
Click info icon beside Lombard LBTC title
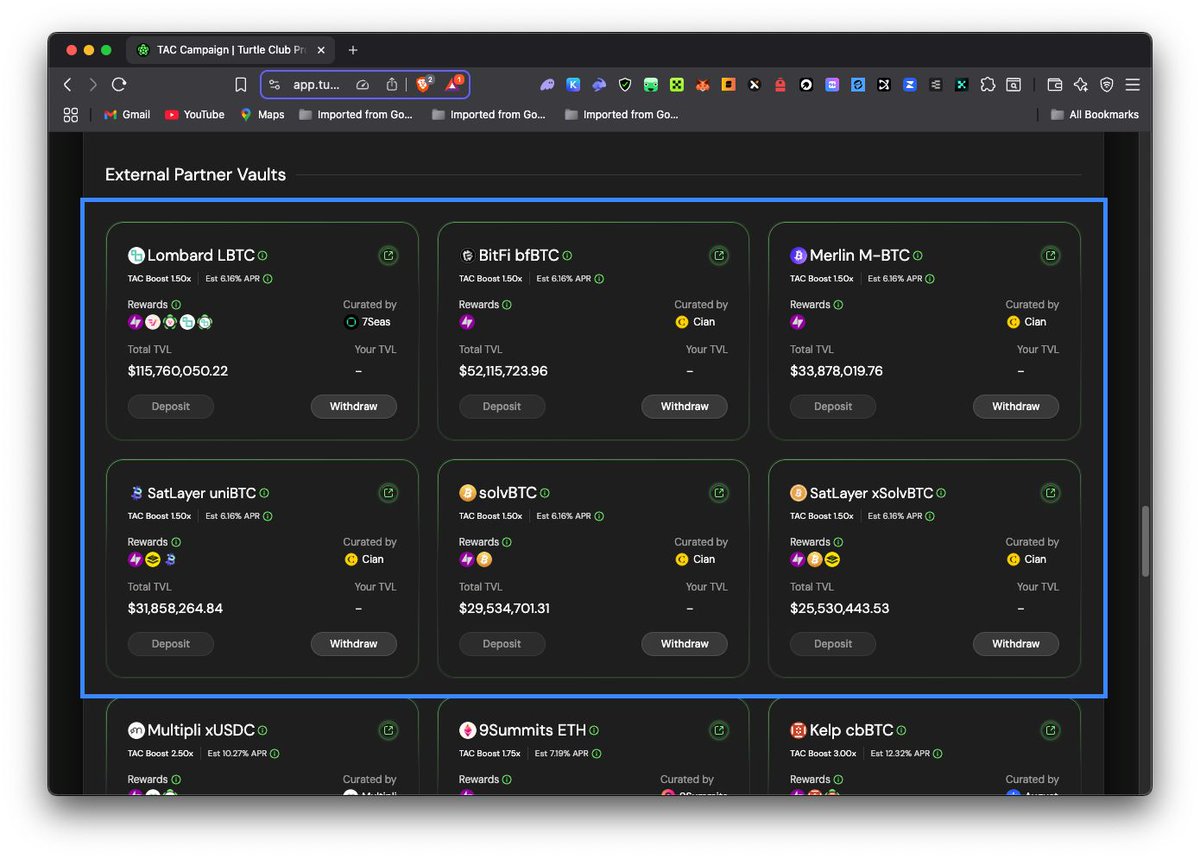coord(263,256)
